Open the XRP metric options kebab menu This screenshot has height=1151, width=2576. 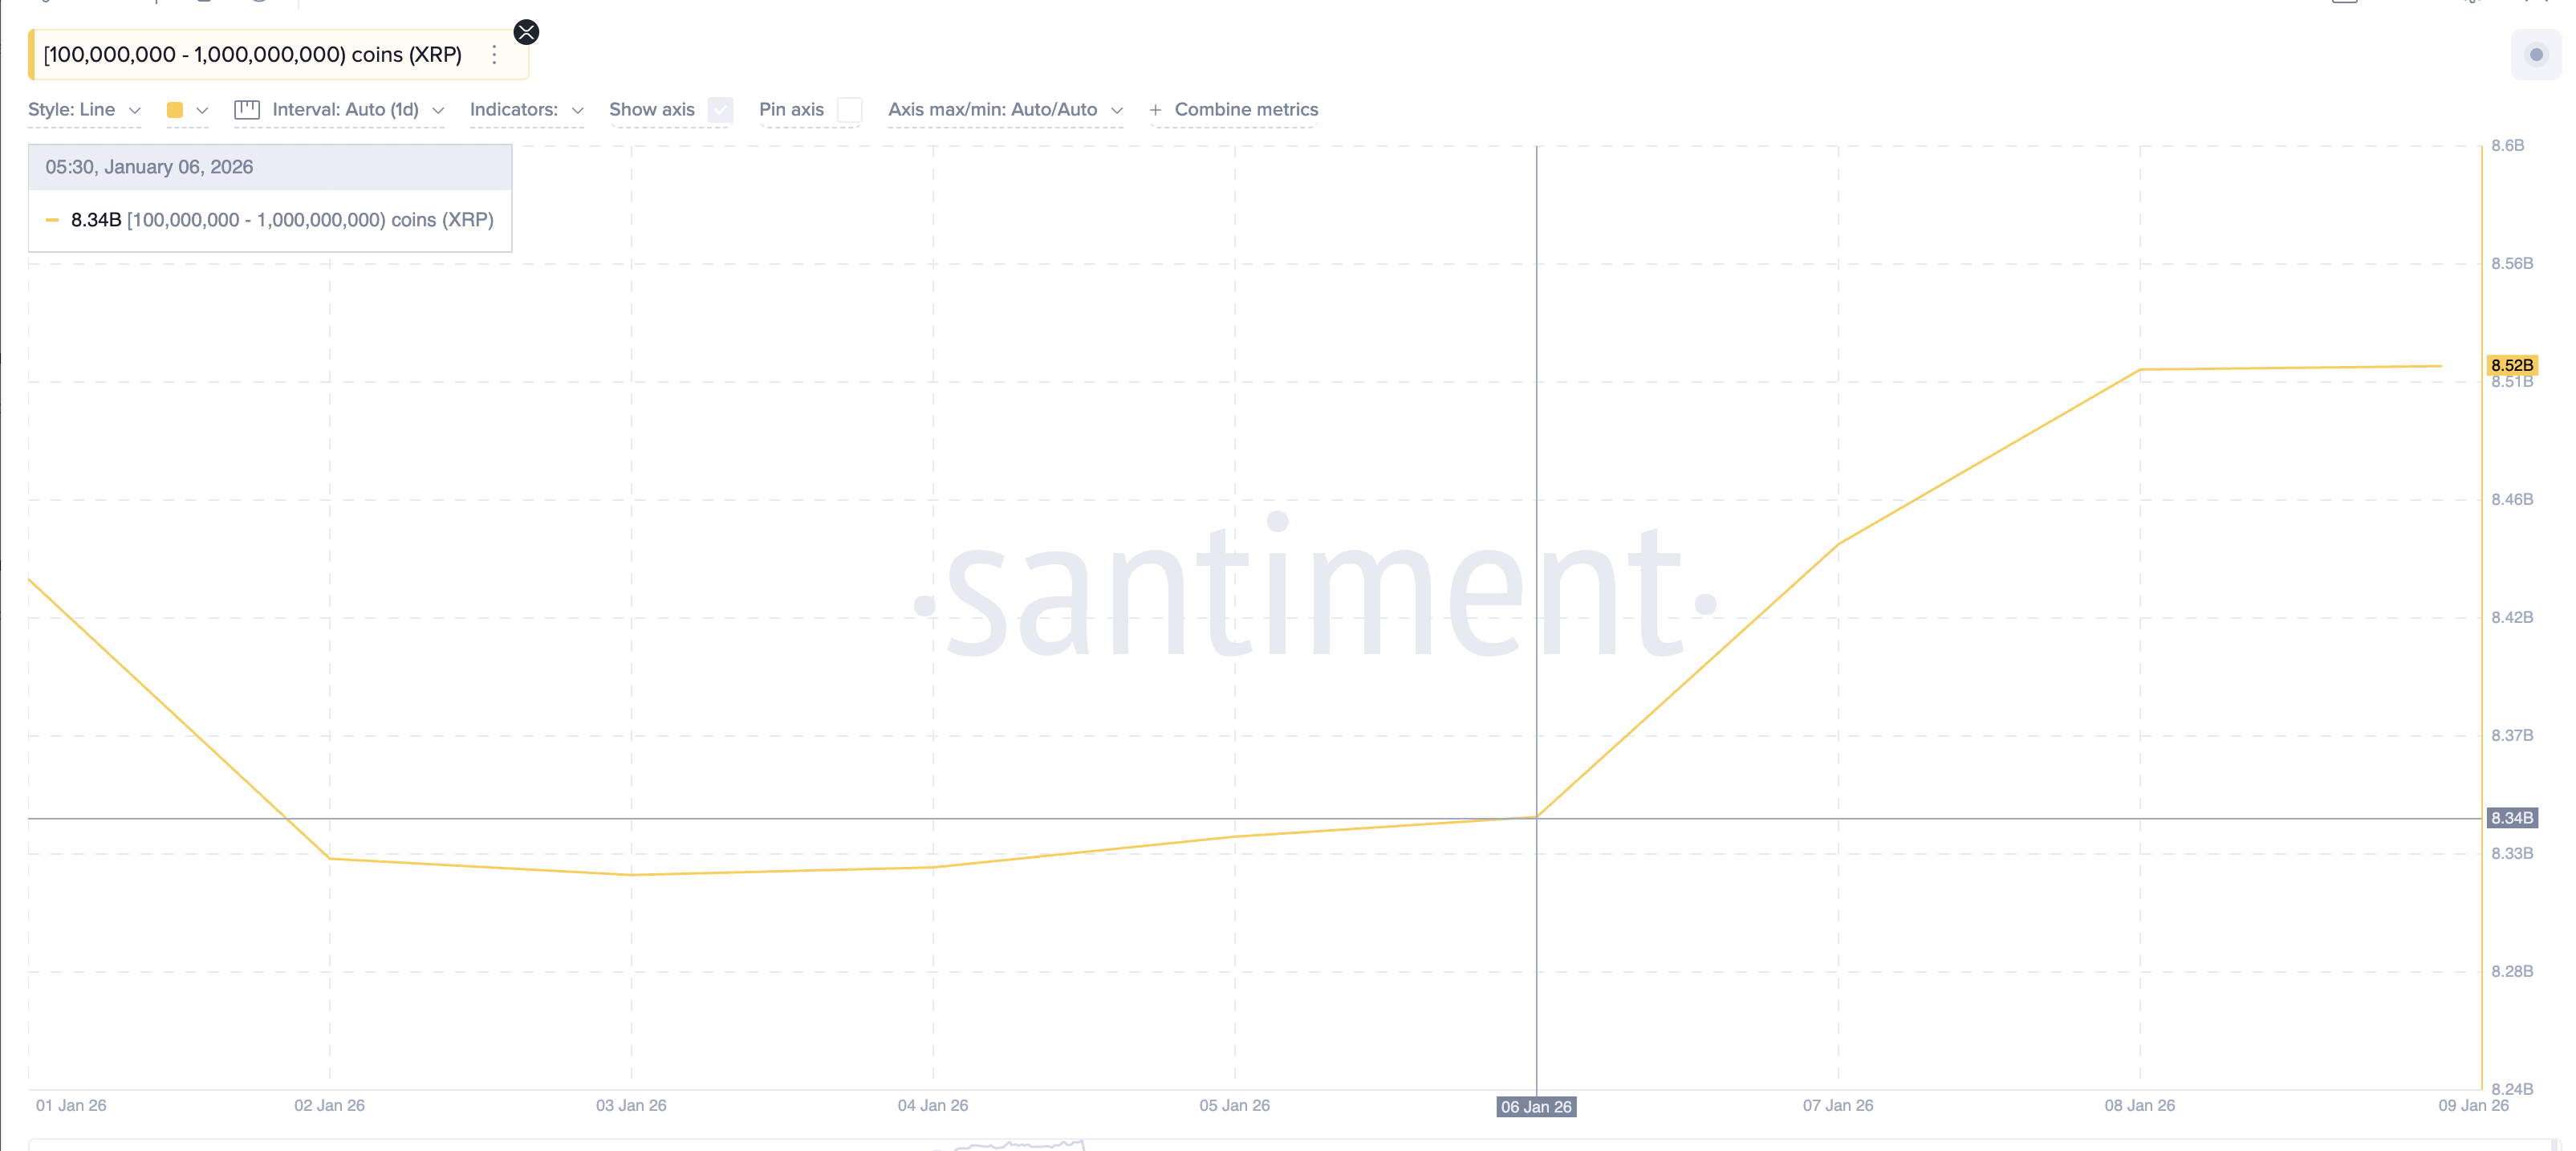click(x=494, y=54)
